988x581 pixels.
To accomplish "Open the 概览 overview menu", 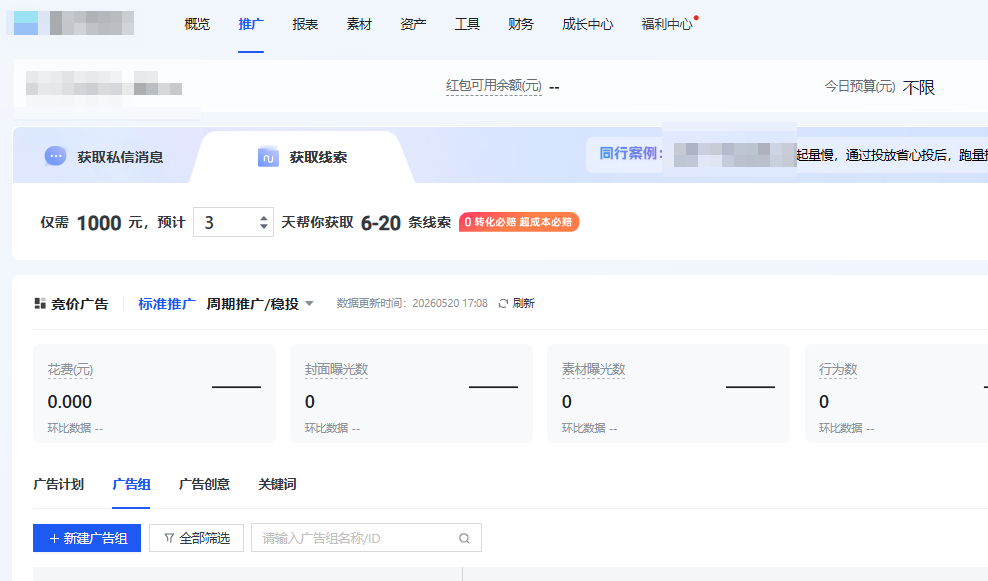I will coord(197,25).
